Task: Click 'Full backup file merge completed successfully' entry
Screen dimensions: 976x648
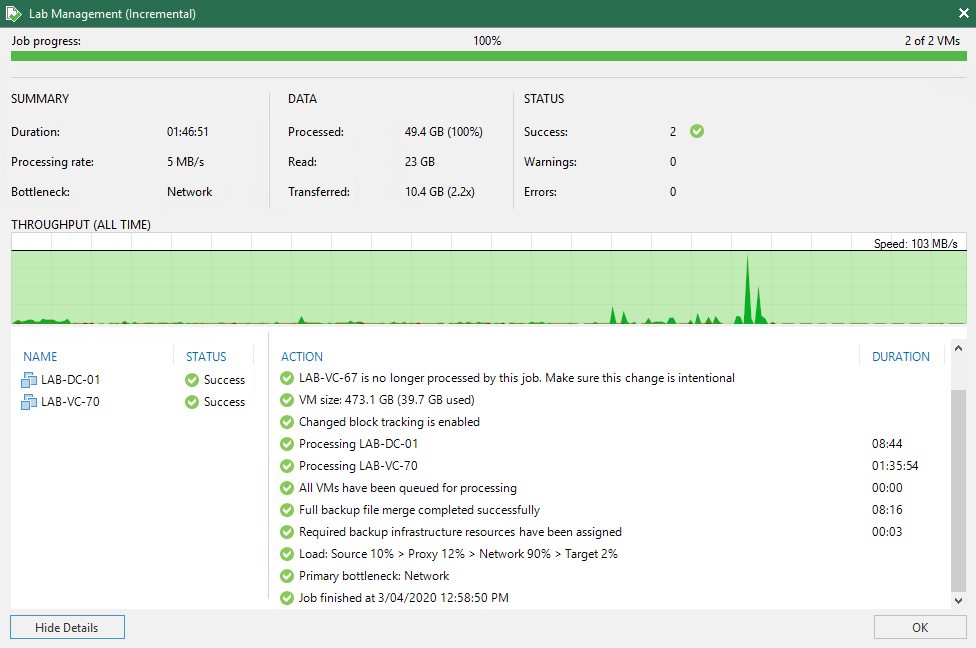Action: (420, 510)
